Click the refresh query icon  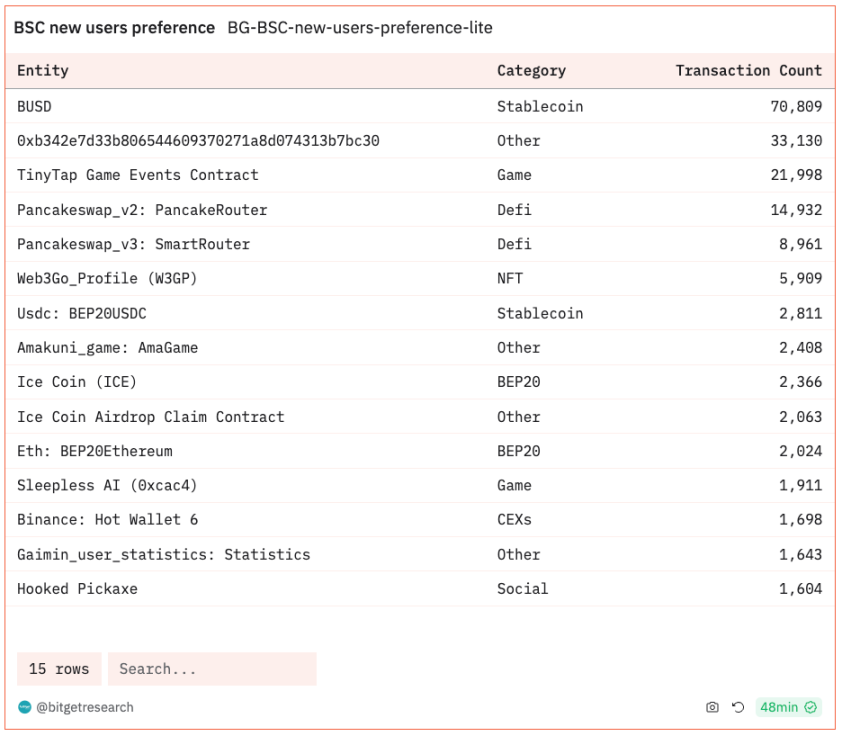click(x=738, y=707)
